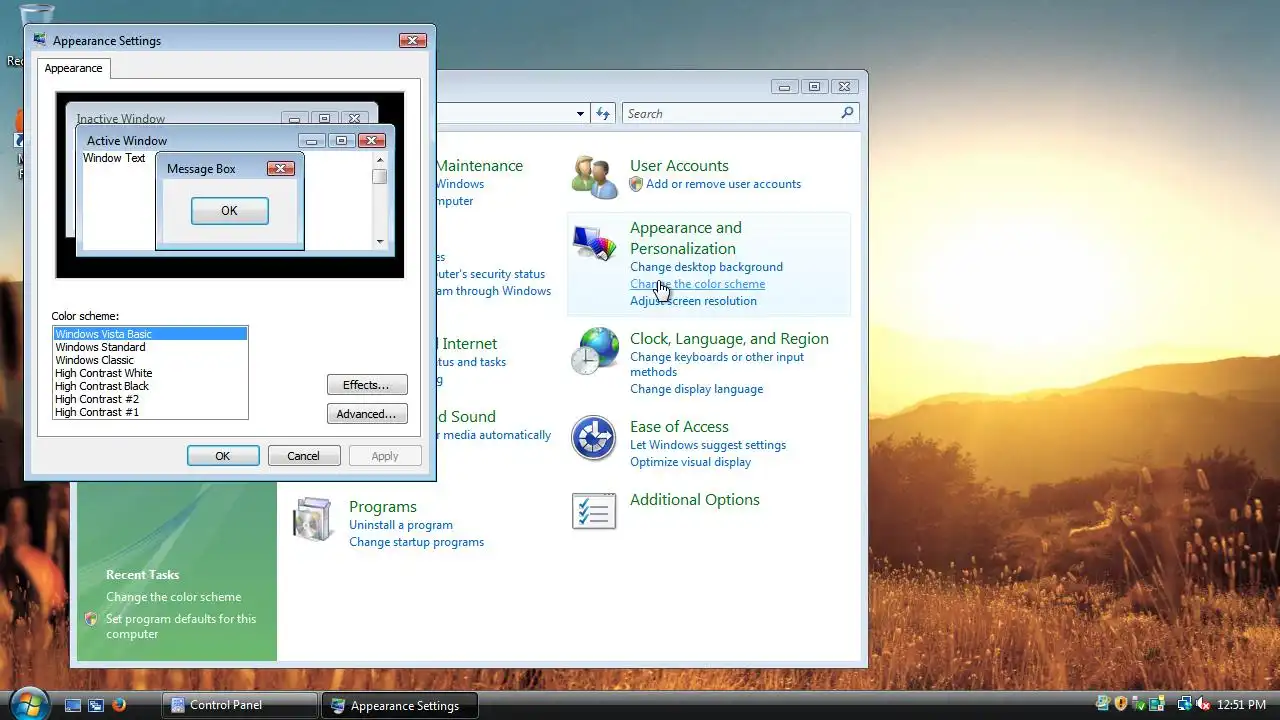Open the Windows Start orb
Image resolution: width=1280 pixels, height=720 pixels.
(29, 702)
